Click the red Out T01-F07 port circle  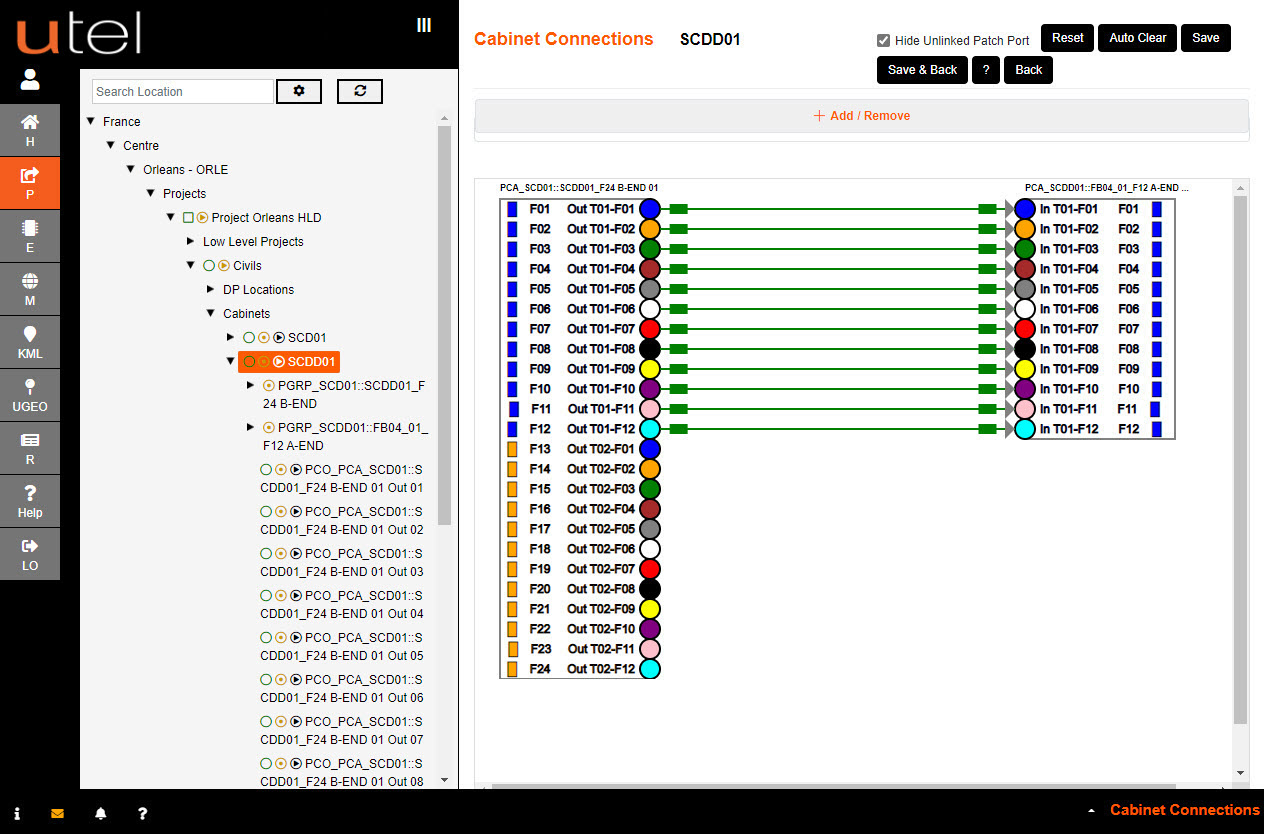point(650,329)
